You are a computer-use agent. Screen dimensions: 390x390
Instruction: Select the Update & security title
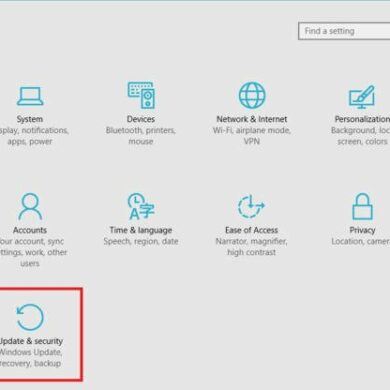pos(31,341)
